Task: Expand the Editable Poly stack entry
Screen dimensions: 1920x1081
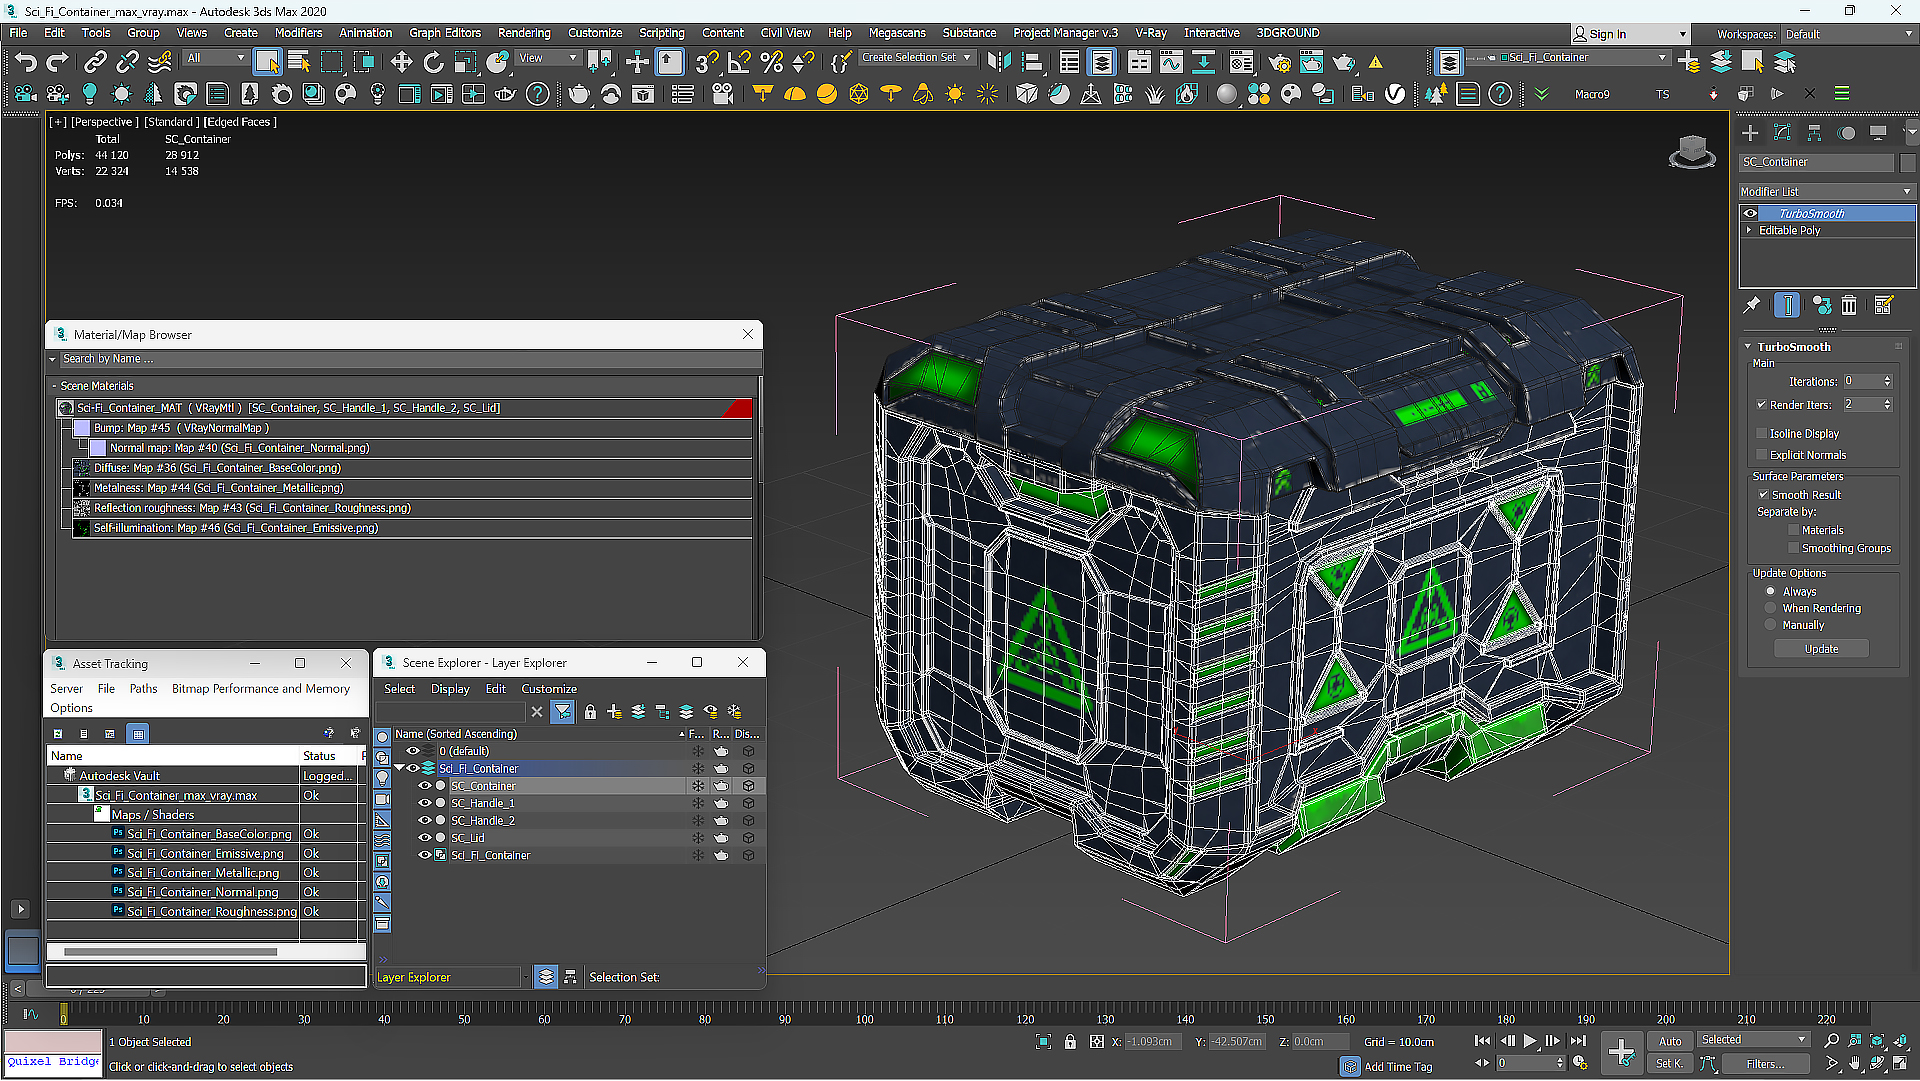Action: coord(1749,230)
